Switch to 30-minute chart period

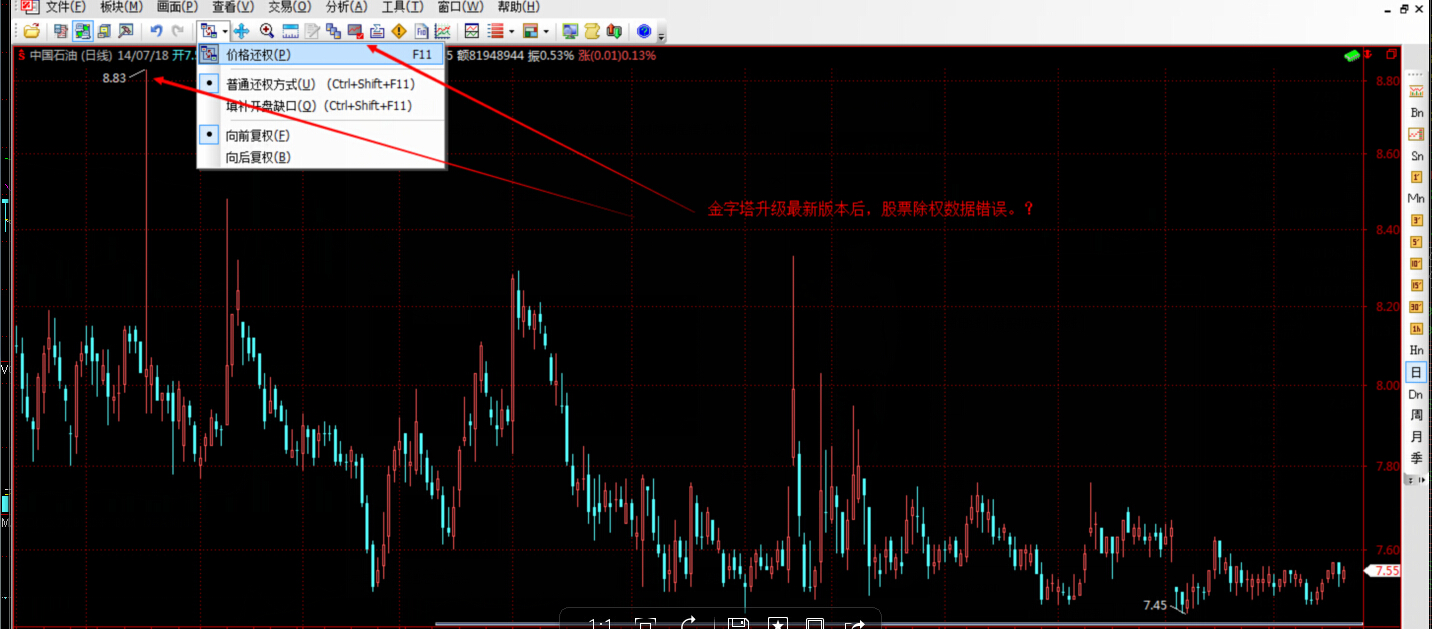(1416, 306)
